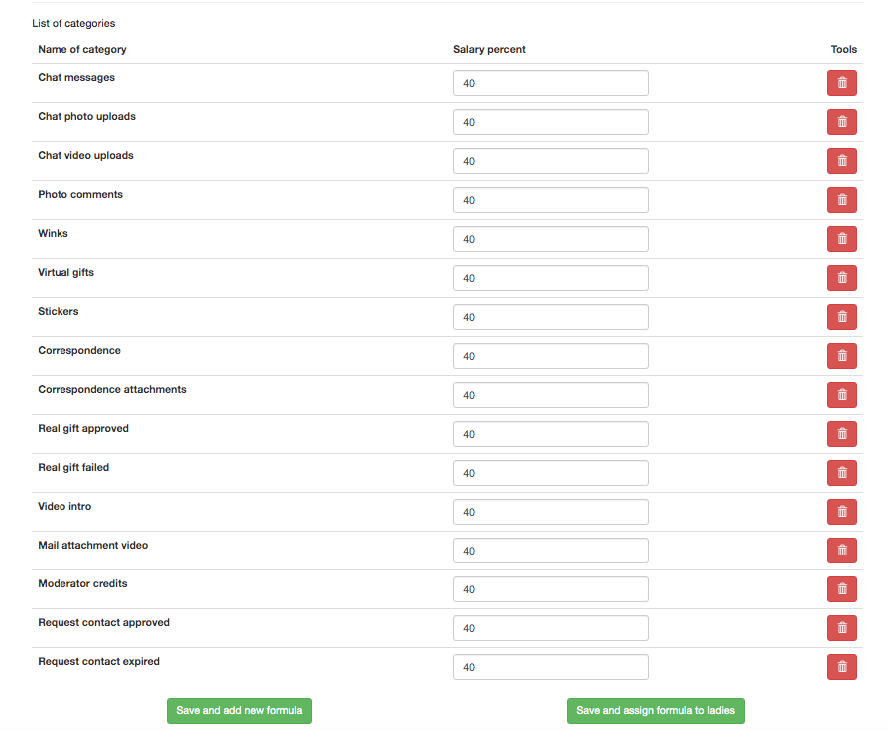Focus the Correspondence salary percent field
This screenshot has height=731, width=888.
coord(550,356)
